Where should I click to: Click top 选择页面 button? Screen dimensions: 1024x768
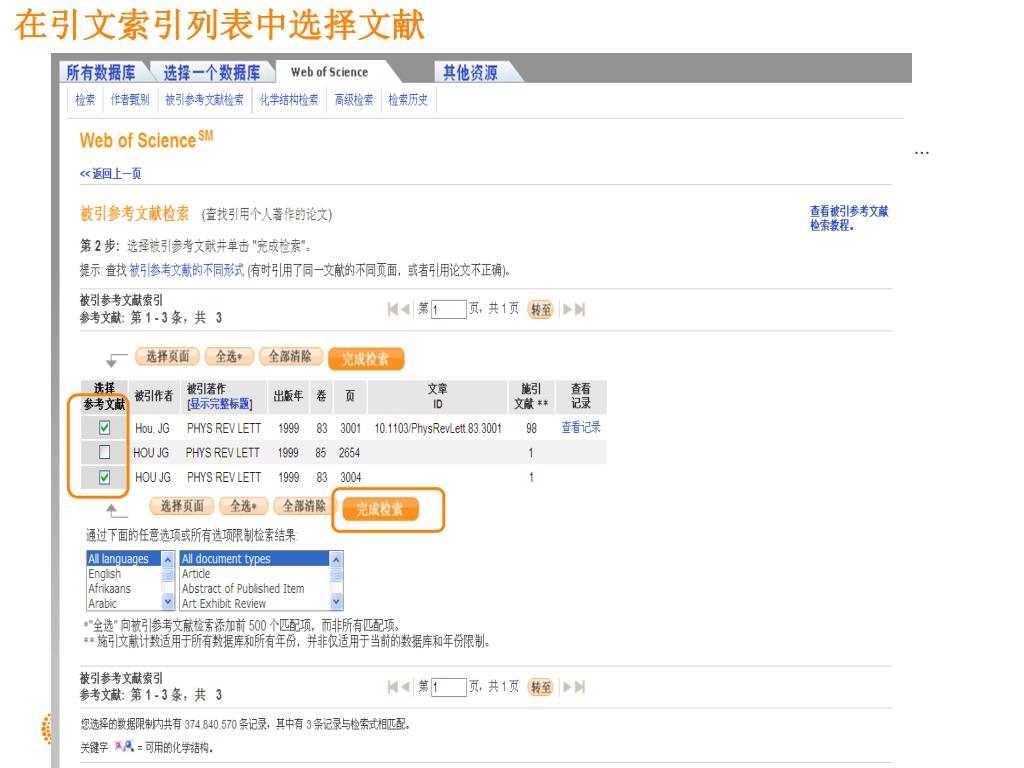click(167, 356)
